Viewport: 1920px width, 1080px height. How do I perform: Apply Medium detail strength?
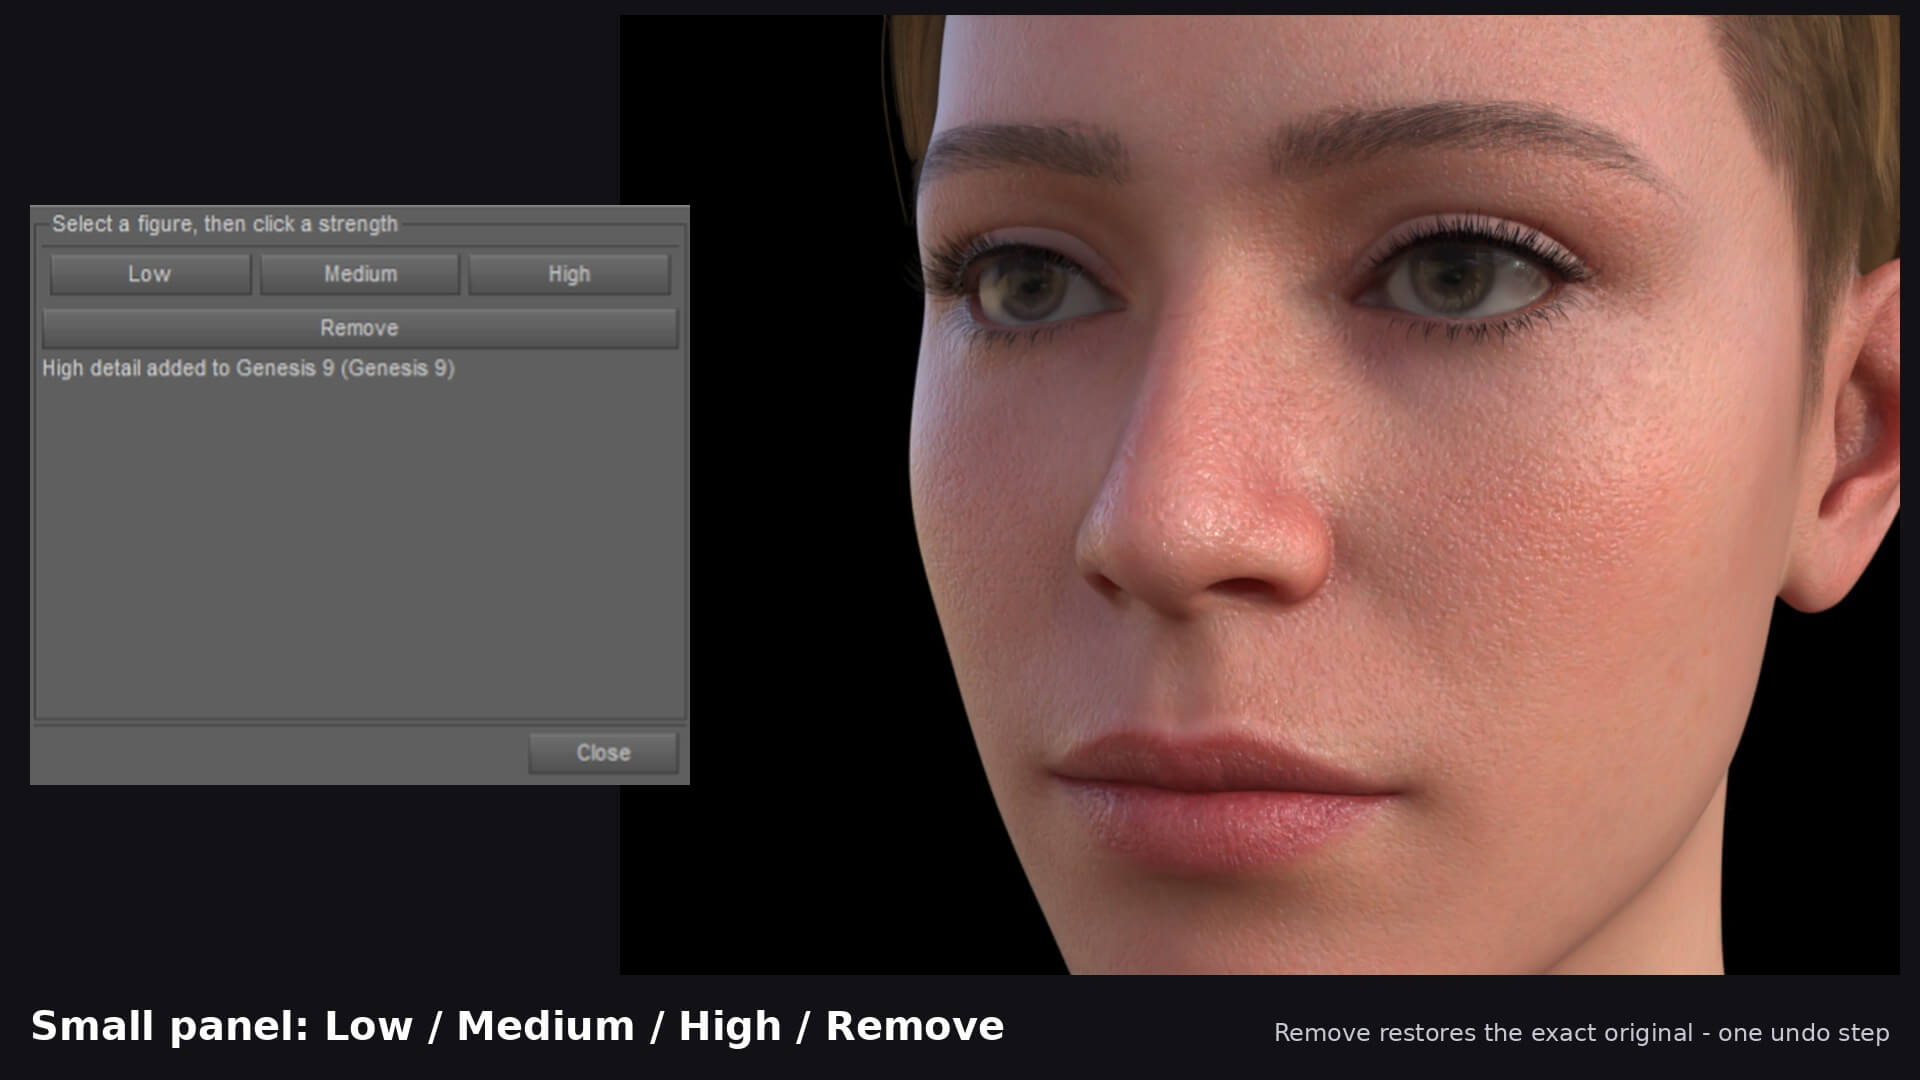point(360,274)
